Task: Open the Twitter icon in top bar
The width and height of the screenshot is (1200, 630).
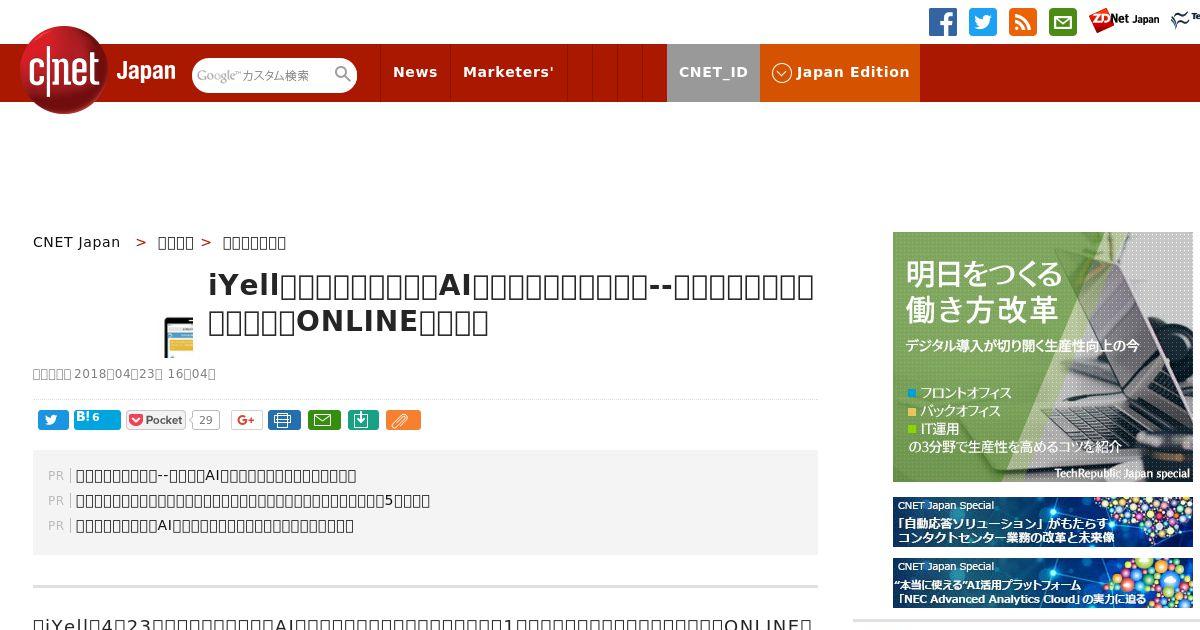Action: click(983, 22)
